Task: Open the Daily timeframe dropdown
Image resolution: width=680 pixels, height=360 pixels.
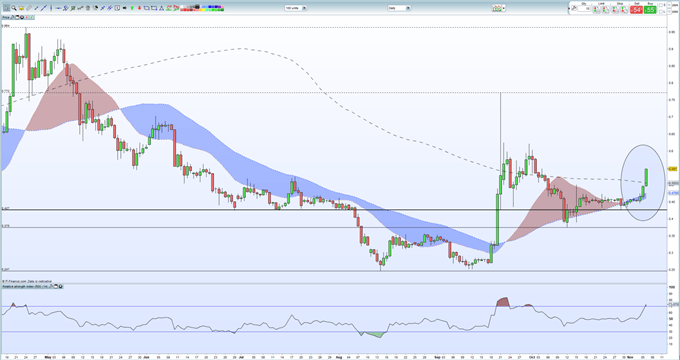Action: (x=399, y=8)
